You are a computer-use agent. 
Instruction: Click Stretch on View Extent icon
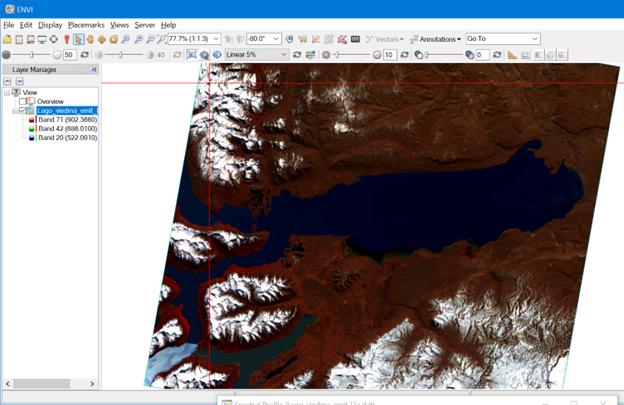pos(192,55)
